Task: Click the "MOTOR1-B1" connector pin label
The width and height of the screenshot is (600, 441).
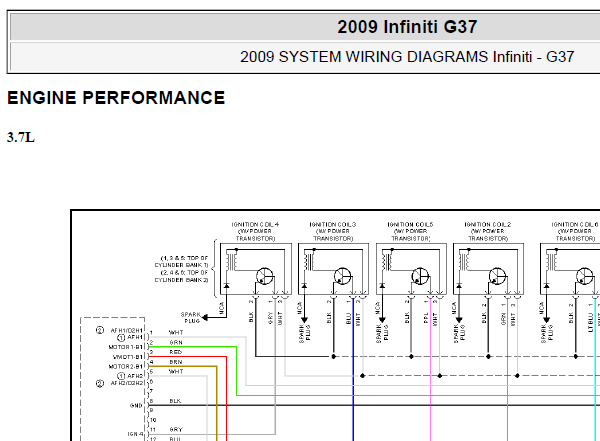Action: (x=126, y=347)
